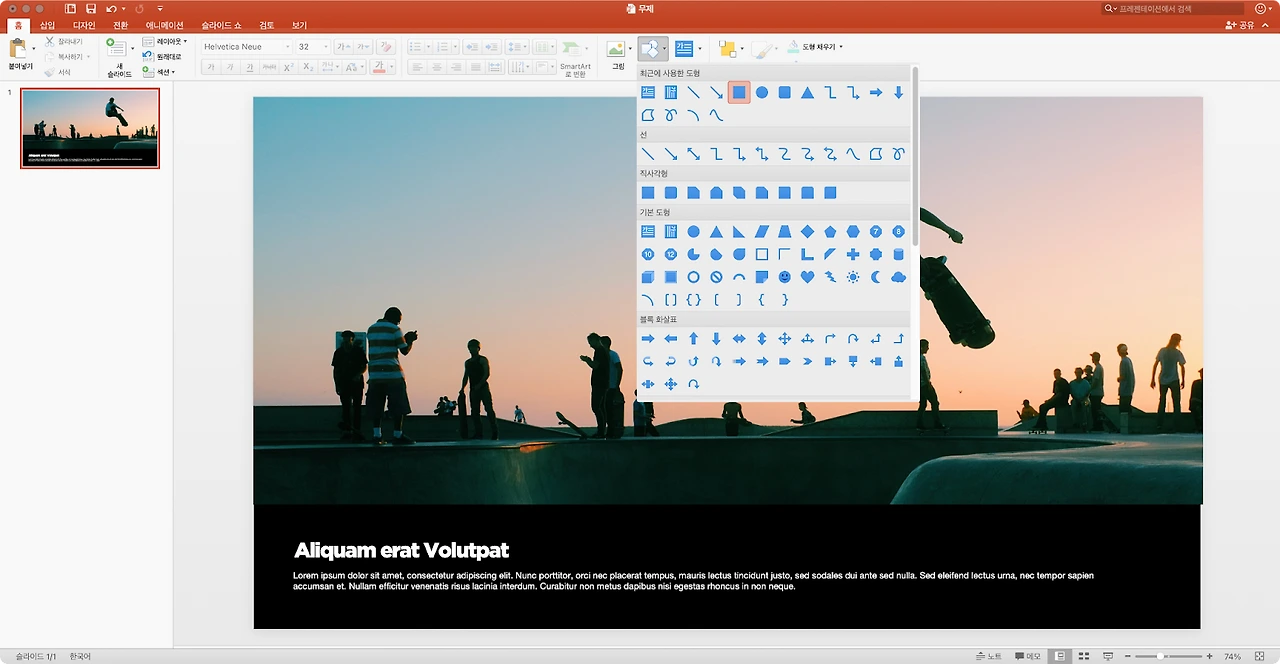1280x664 pixels.
Task: Switch to the Transitions (전환) tab
Action: (121, 25)
